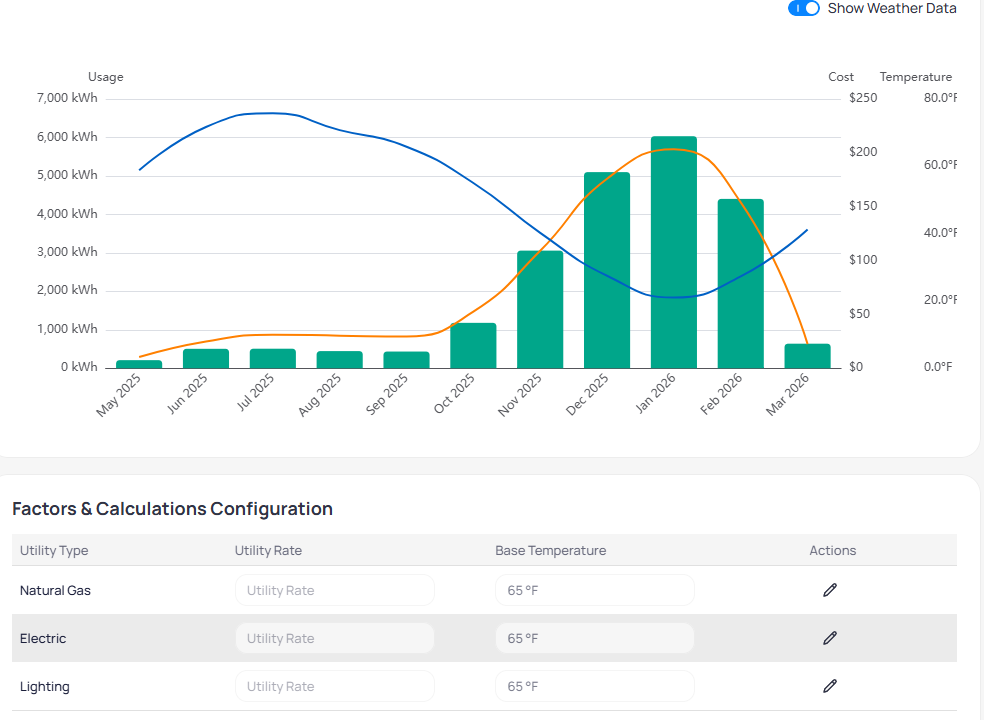
Task: Click the '80.0°F' temperature axis label
Action: [x=940, y=98]
